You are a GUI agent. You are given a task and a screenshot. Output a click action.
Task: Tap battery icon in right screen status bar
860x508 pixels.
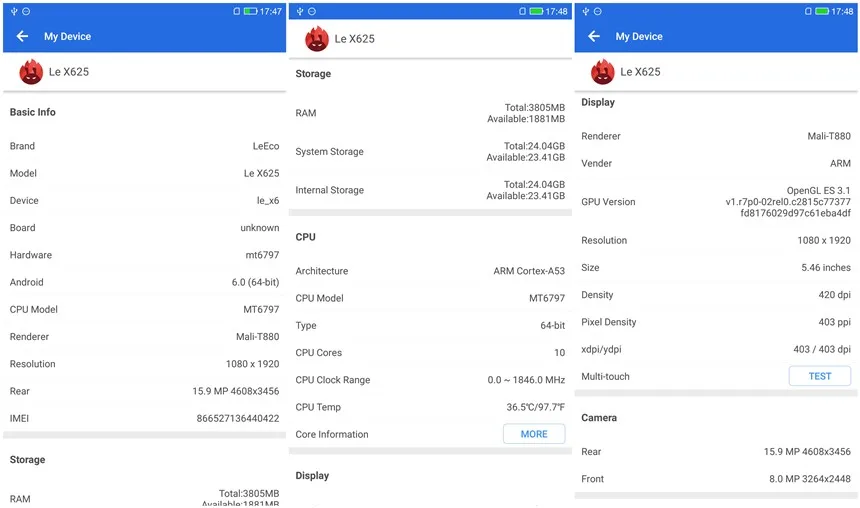click(x=822, y=11)
